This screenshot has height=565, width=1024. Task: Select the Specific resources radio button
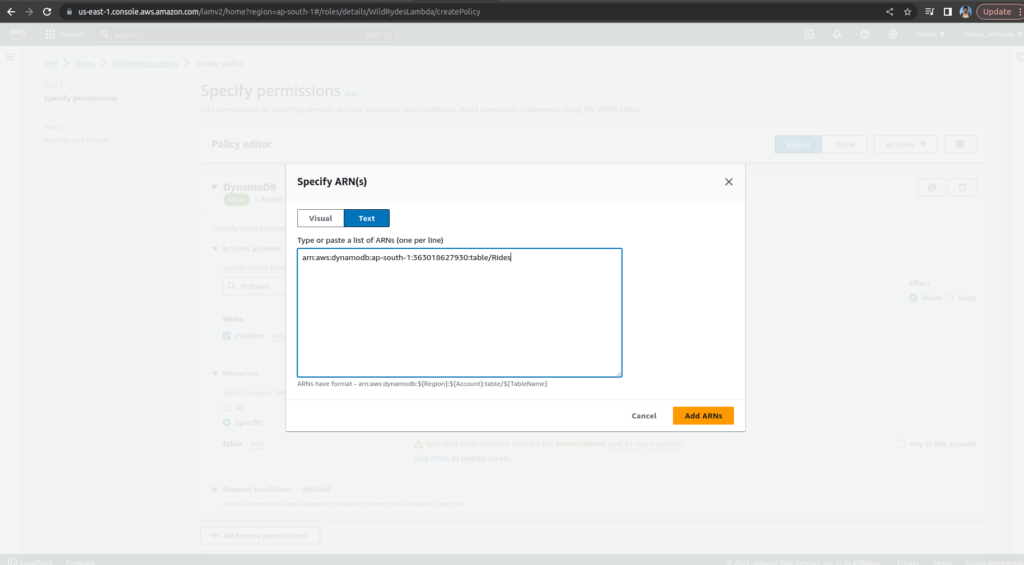227,423
